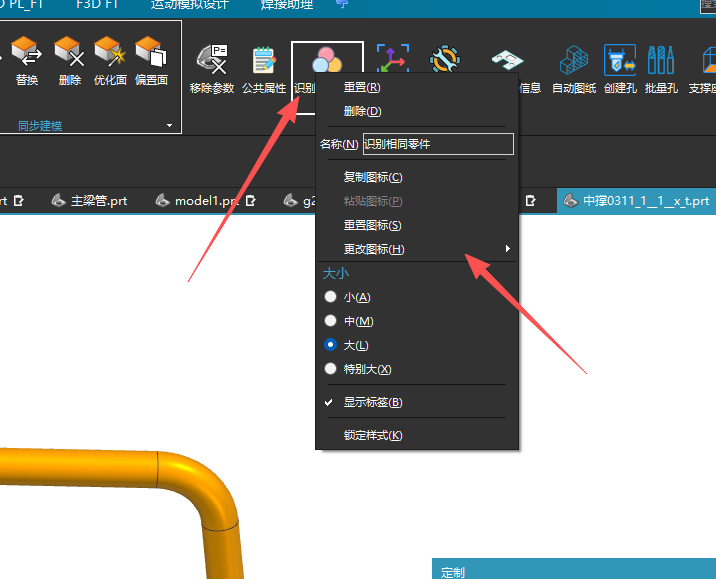716x579 pixels.
Task: Select 特别大(X) extra large size option
Action: (331, 369)
